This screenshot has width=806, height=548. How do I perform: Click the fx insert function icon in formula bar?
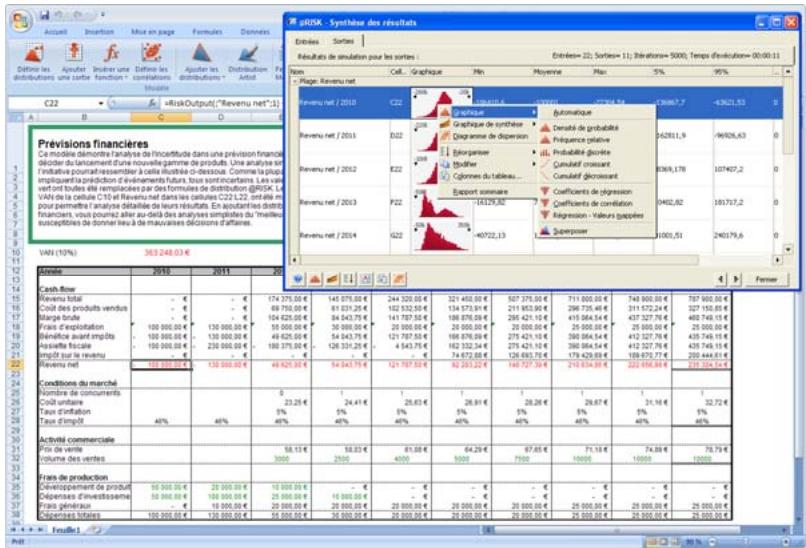click(x=151, y=102)
